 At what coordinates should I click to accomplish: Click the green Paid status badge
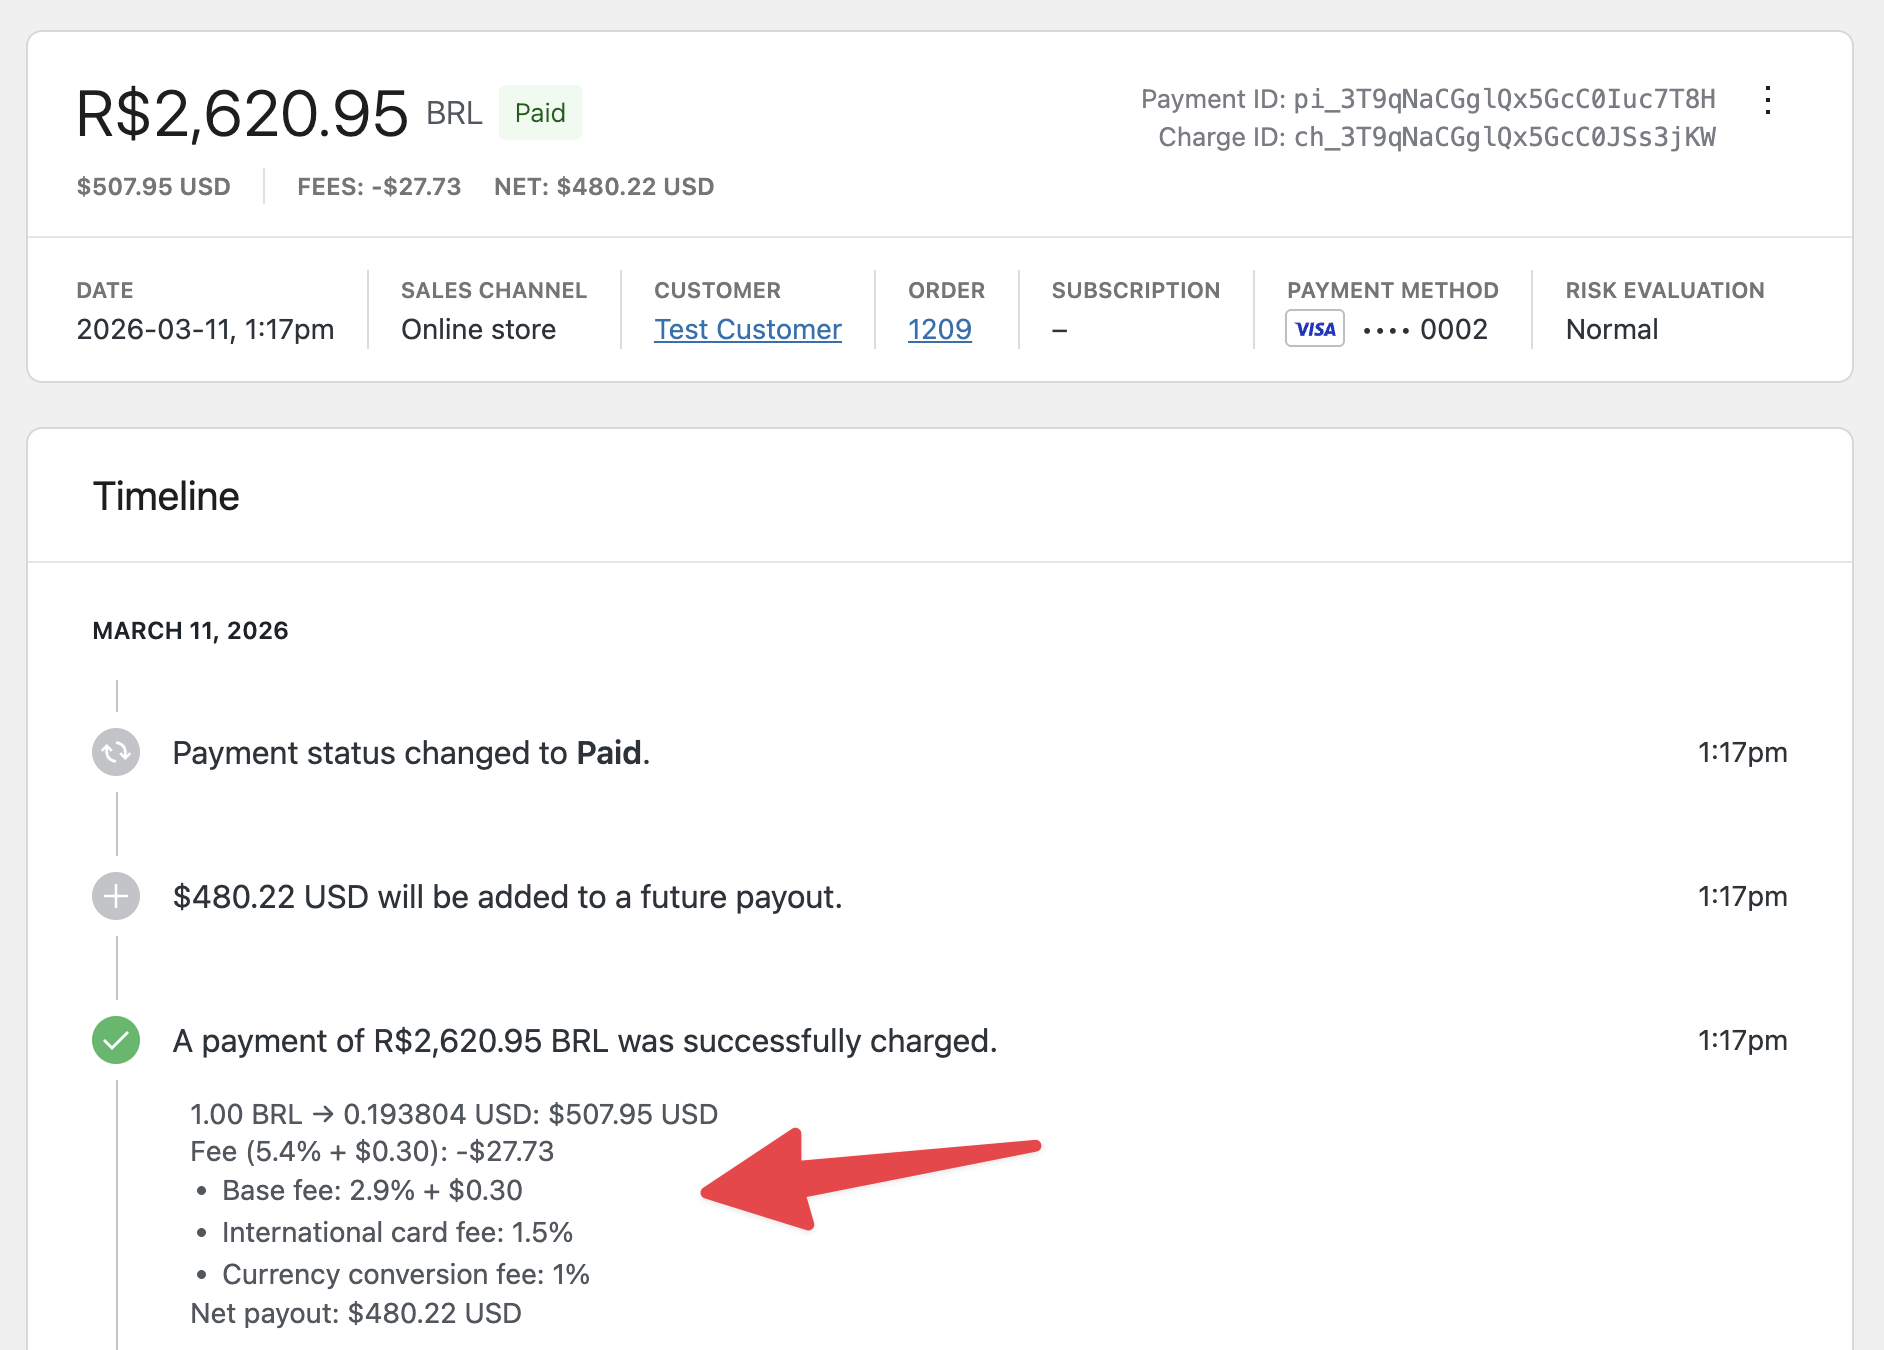click(540, 113)
